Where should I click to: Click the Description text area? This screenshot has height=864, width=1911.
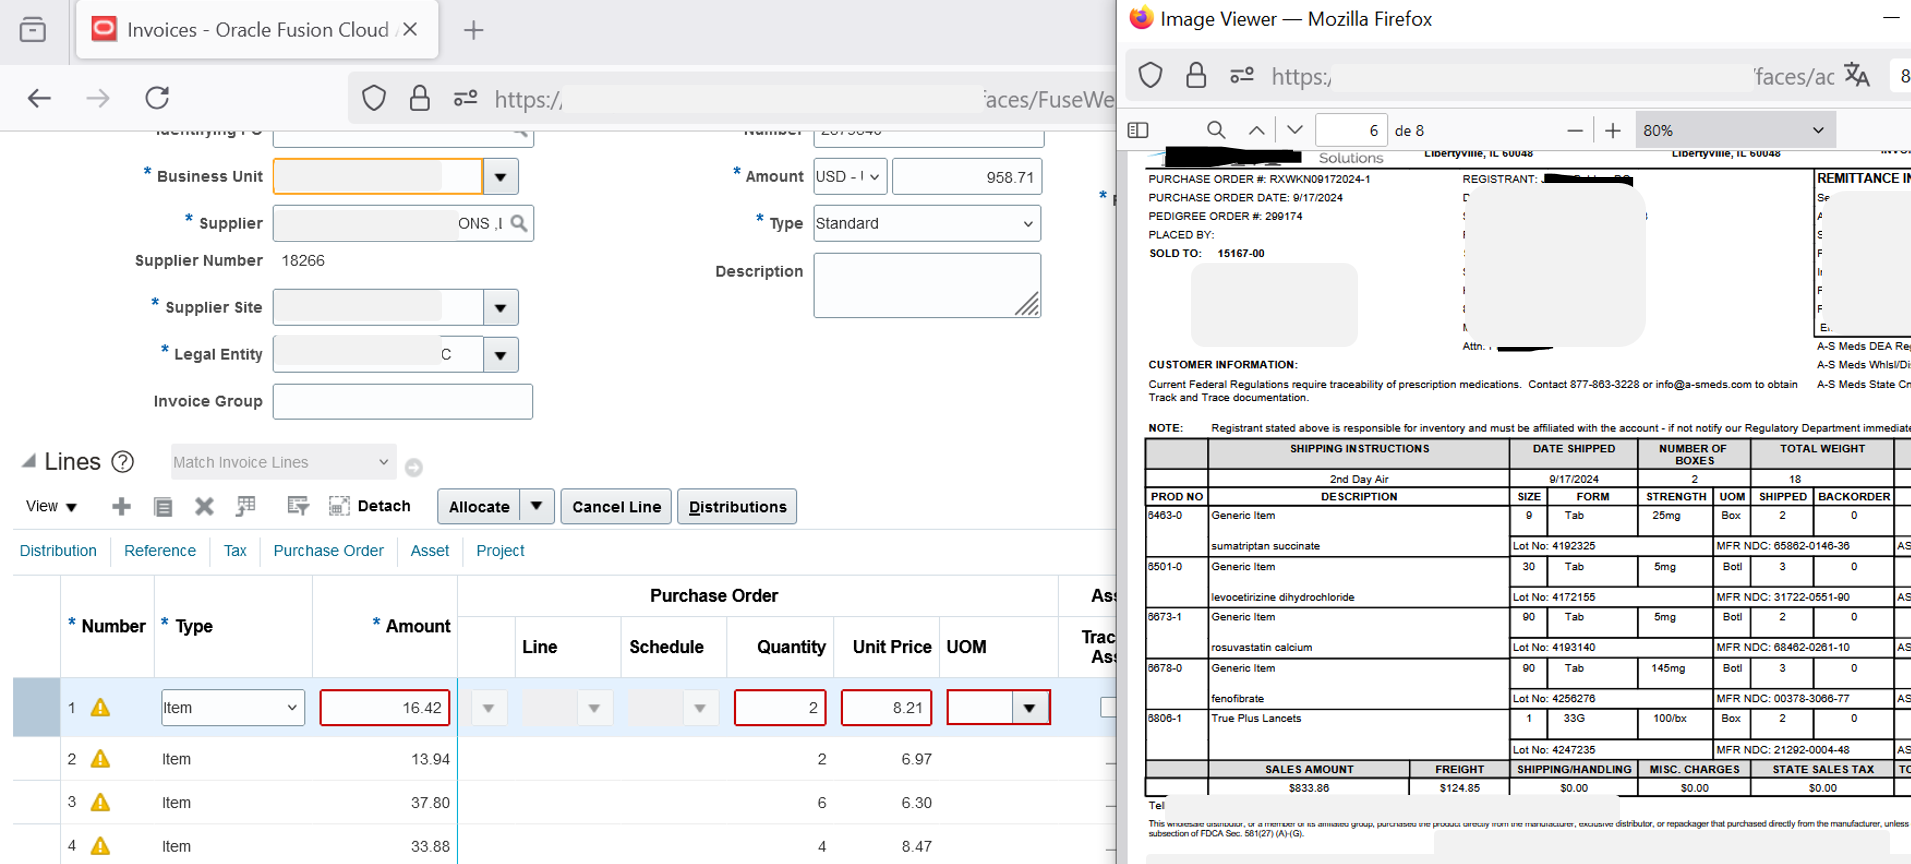coord(927,285)
